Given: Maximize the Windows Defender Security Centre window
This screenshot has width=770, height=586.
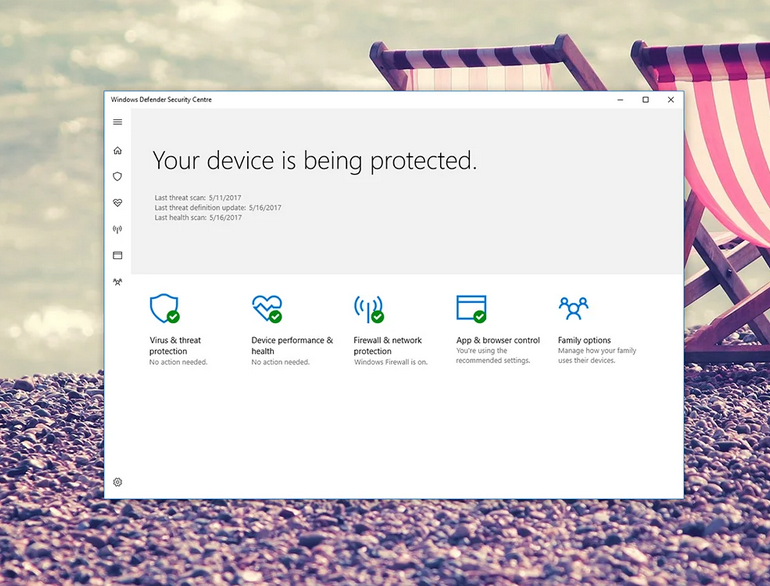Looking at the screenshot, I should tap(645, 100).
